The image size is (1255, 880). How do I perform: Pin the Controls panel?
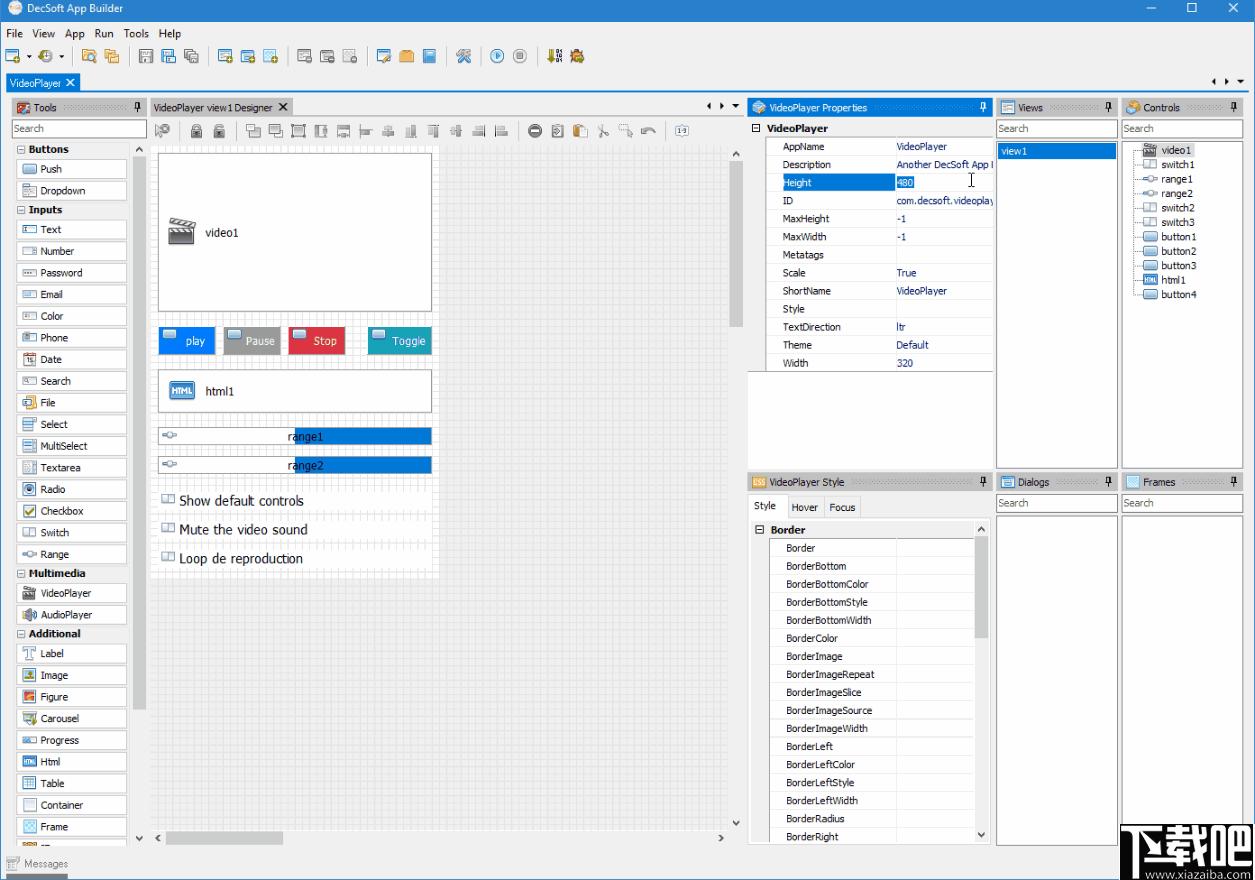(1234, 107)
